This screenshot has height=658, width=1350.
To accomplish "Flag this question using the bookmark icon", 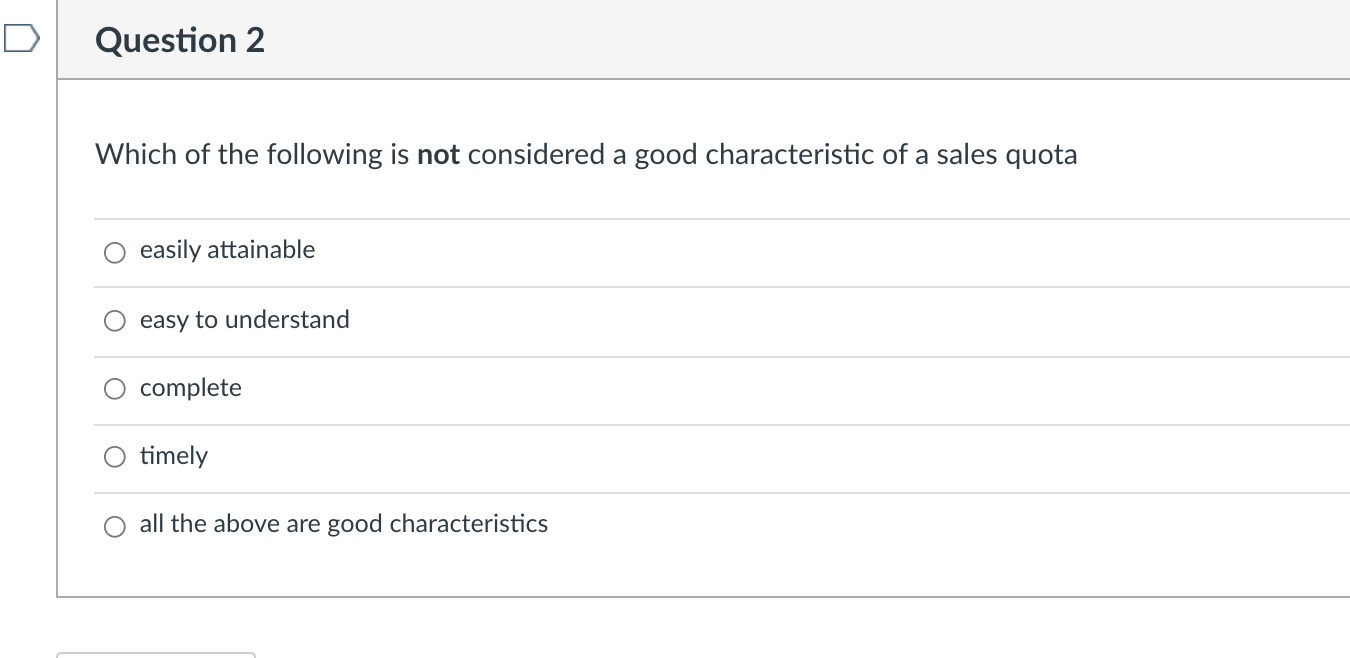I will [x=18, y=41].
